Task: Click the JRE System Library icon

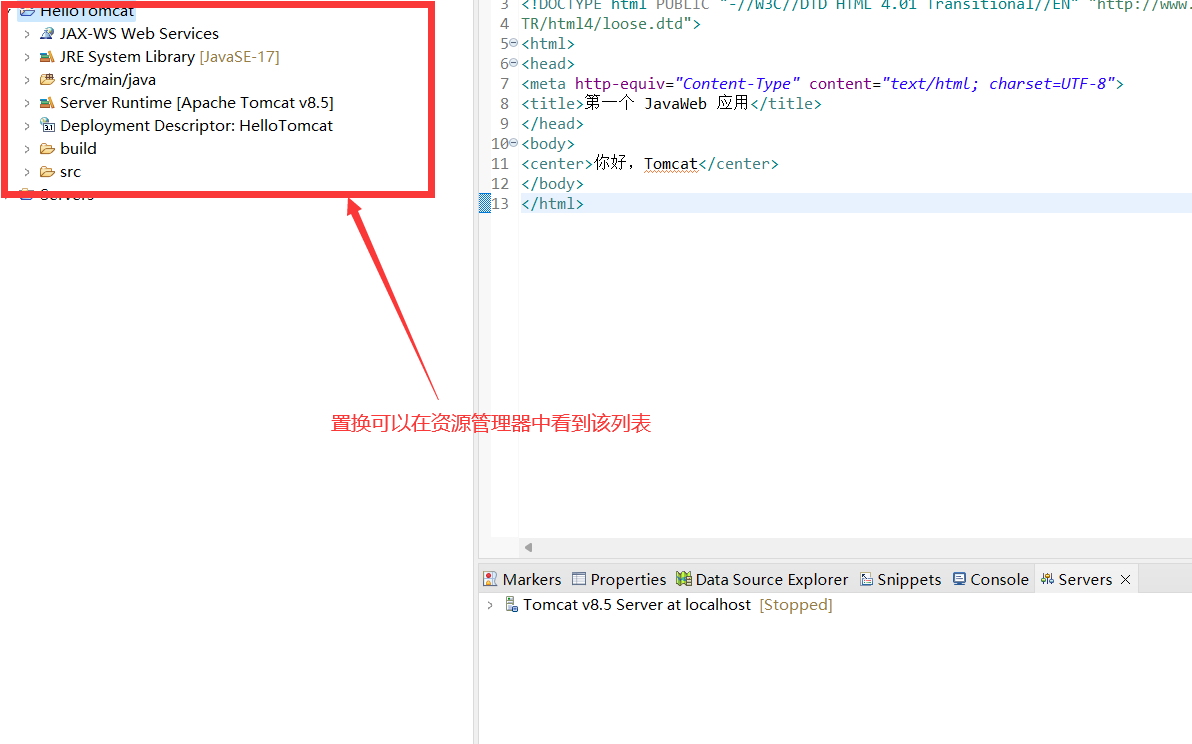Action: (47, 56)
